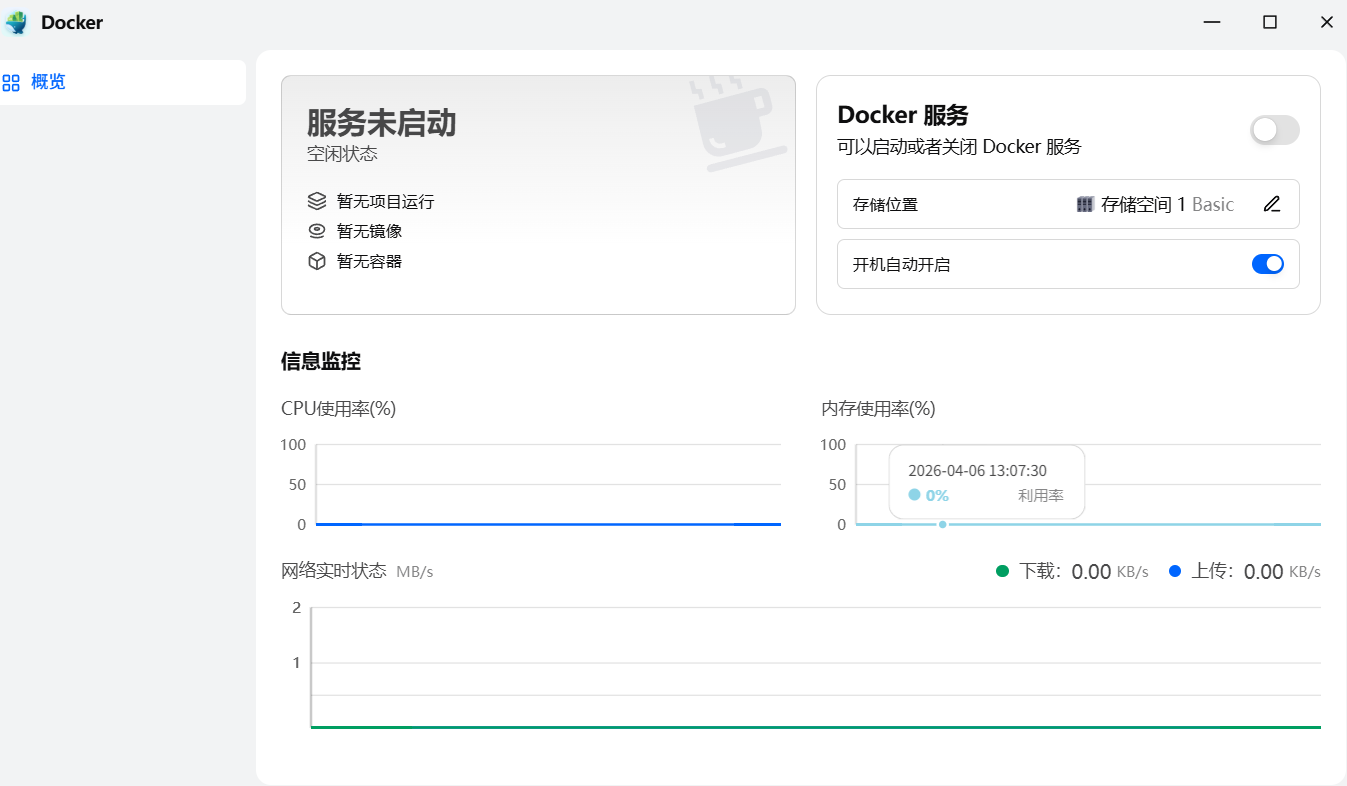Maximize the Docker window
1347x786 pixels.
pos(1270,22)
